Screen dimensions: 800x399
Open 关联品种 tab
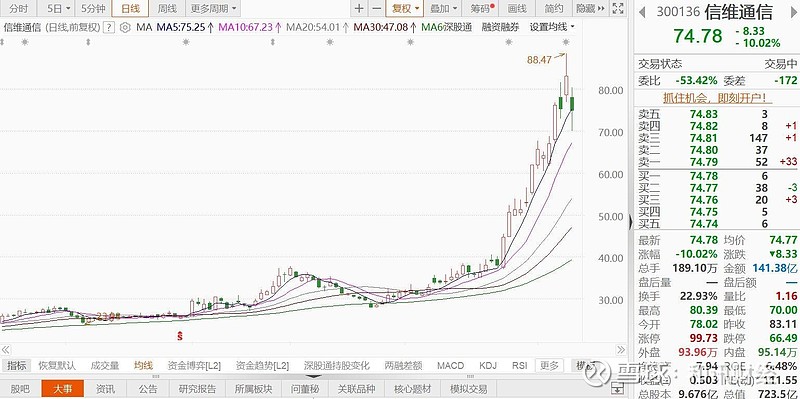coord(356,389)
